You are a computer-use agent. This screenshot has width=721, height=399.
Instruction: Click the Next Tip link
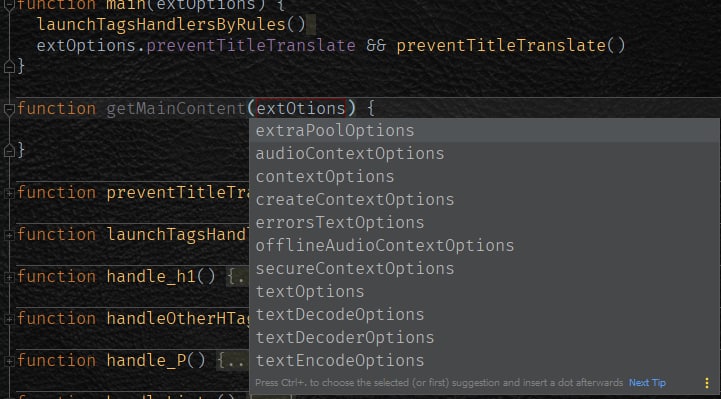pyautogui.click(x=647, y=382)
